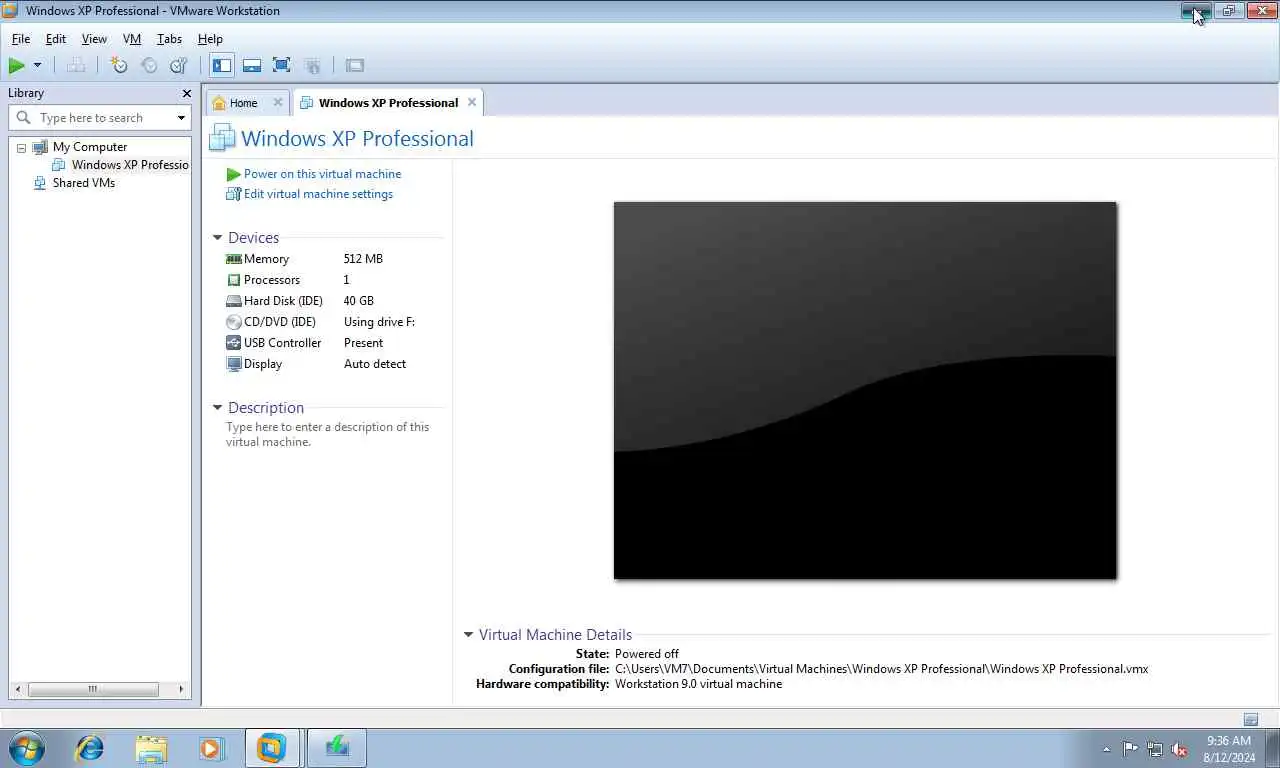Click the Hard Disk drive icon
Image resolution: width=1280 pixels, height=768 pixels.
click(234, 301)
